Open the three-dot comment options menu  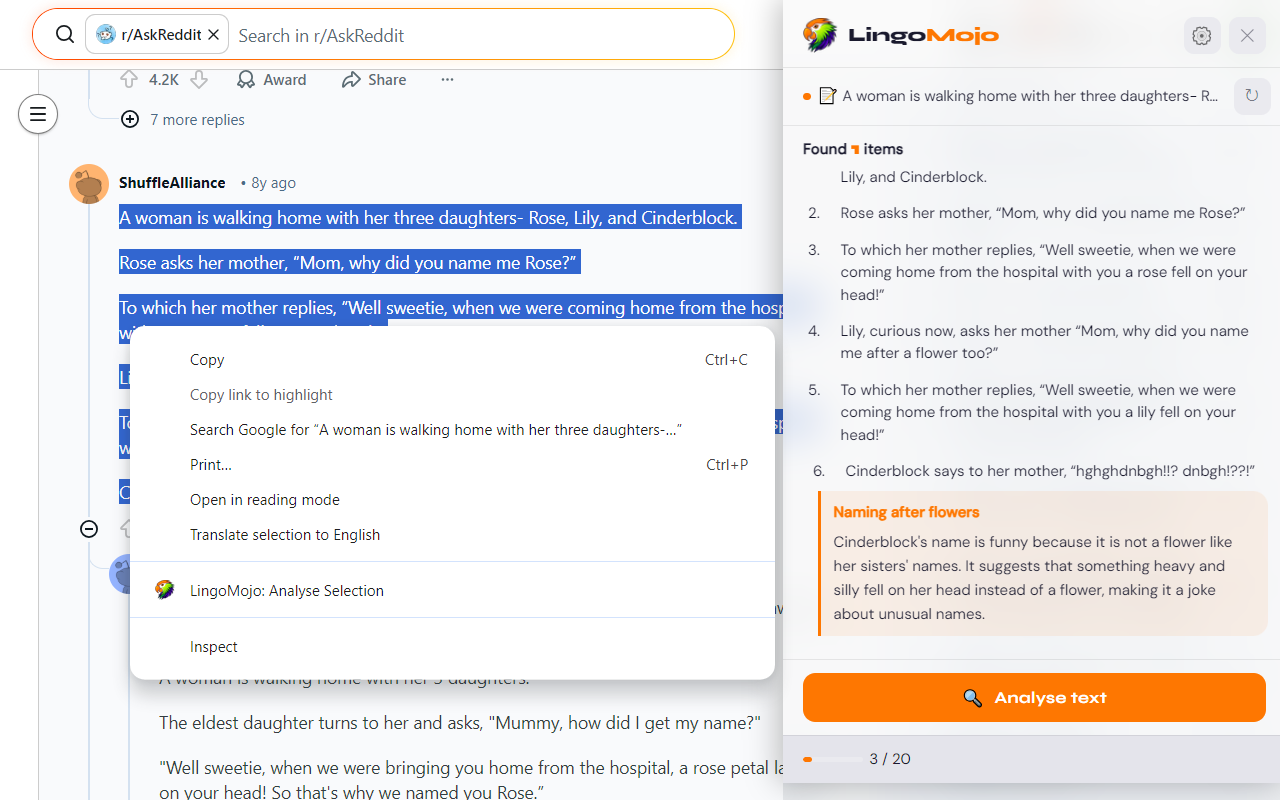pos(447,80)
